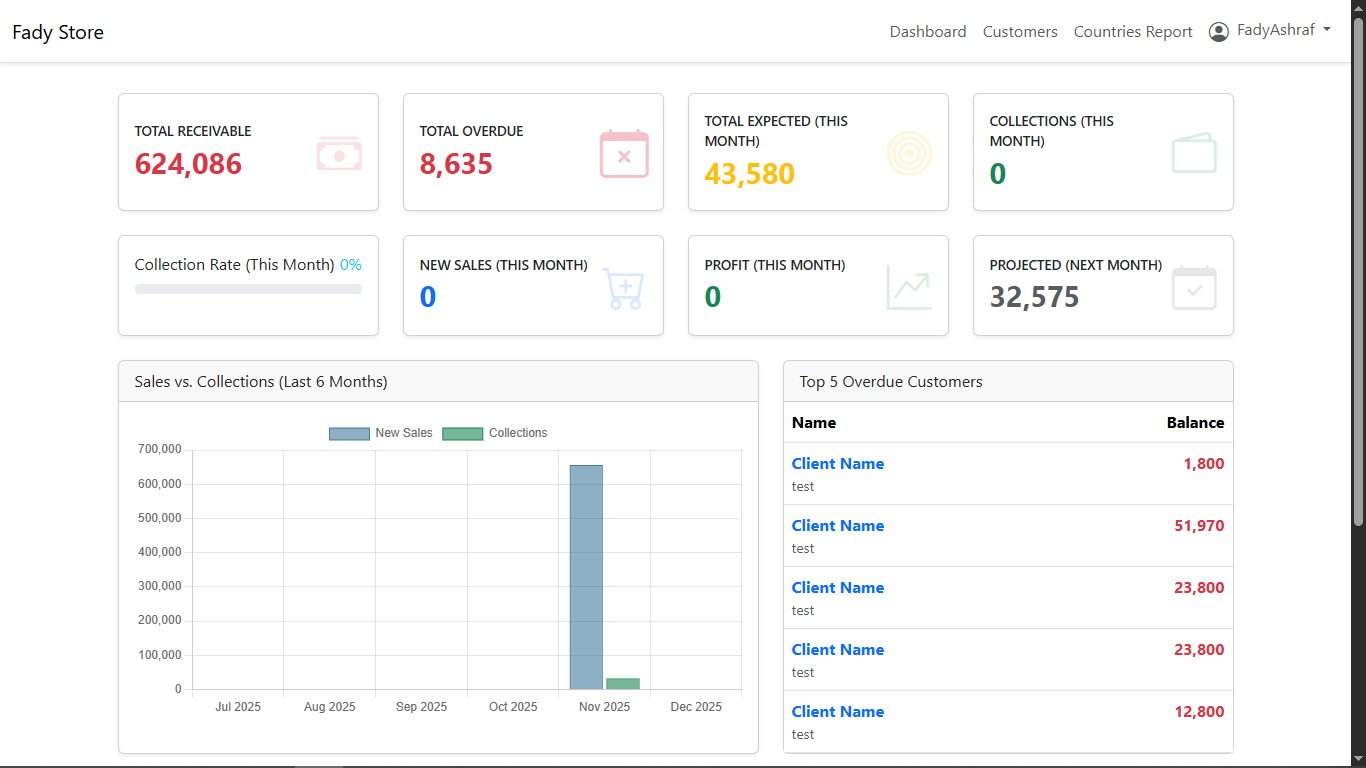Toggle the Collections legend item in chart
Image resolution: width=1366 pixels, height=768 pixels.
click(x=495, y=433)
